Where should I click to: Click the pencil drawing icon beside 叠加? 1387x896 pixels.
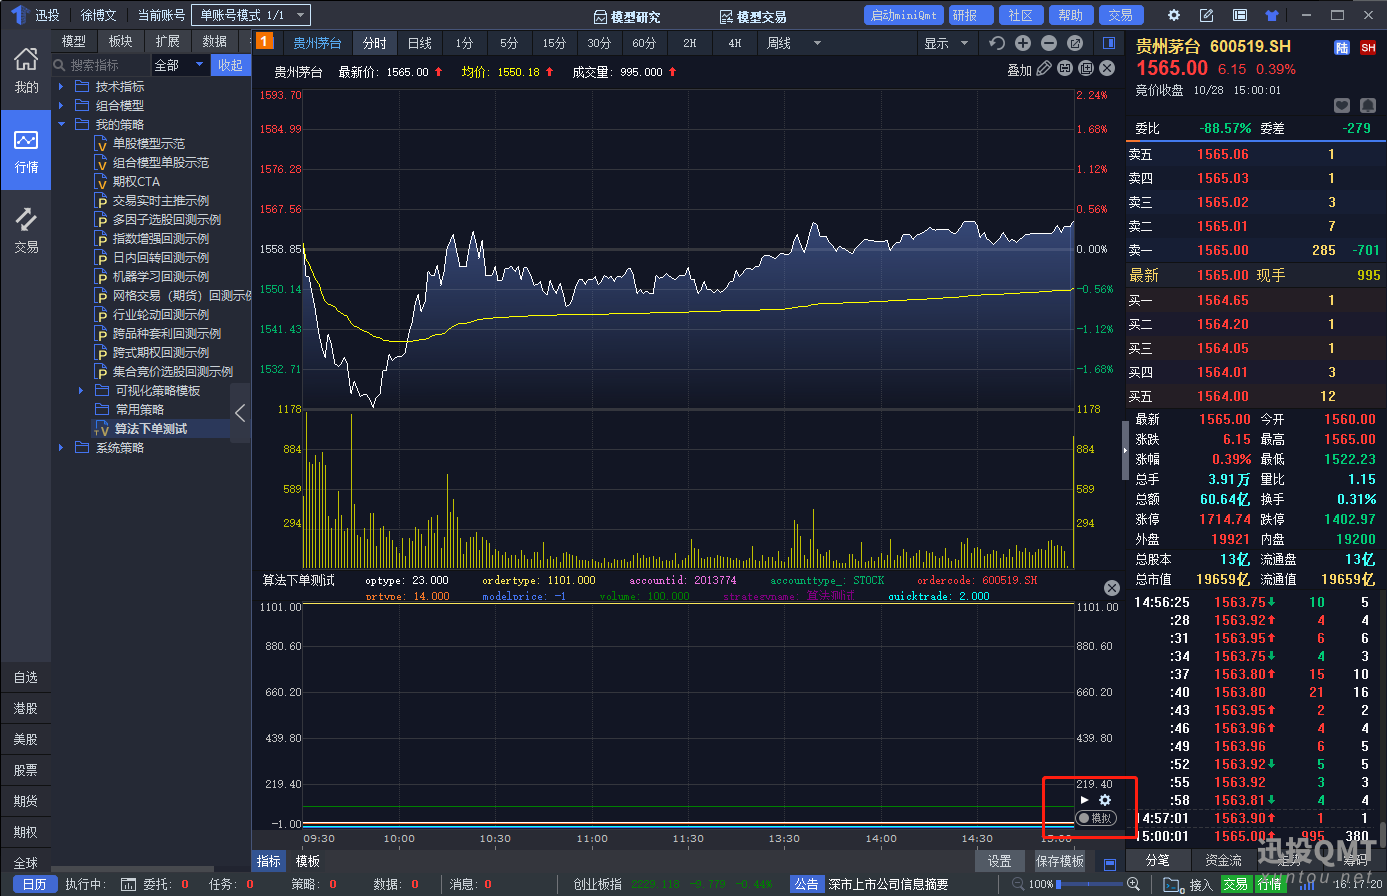[1044, 68]
